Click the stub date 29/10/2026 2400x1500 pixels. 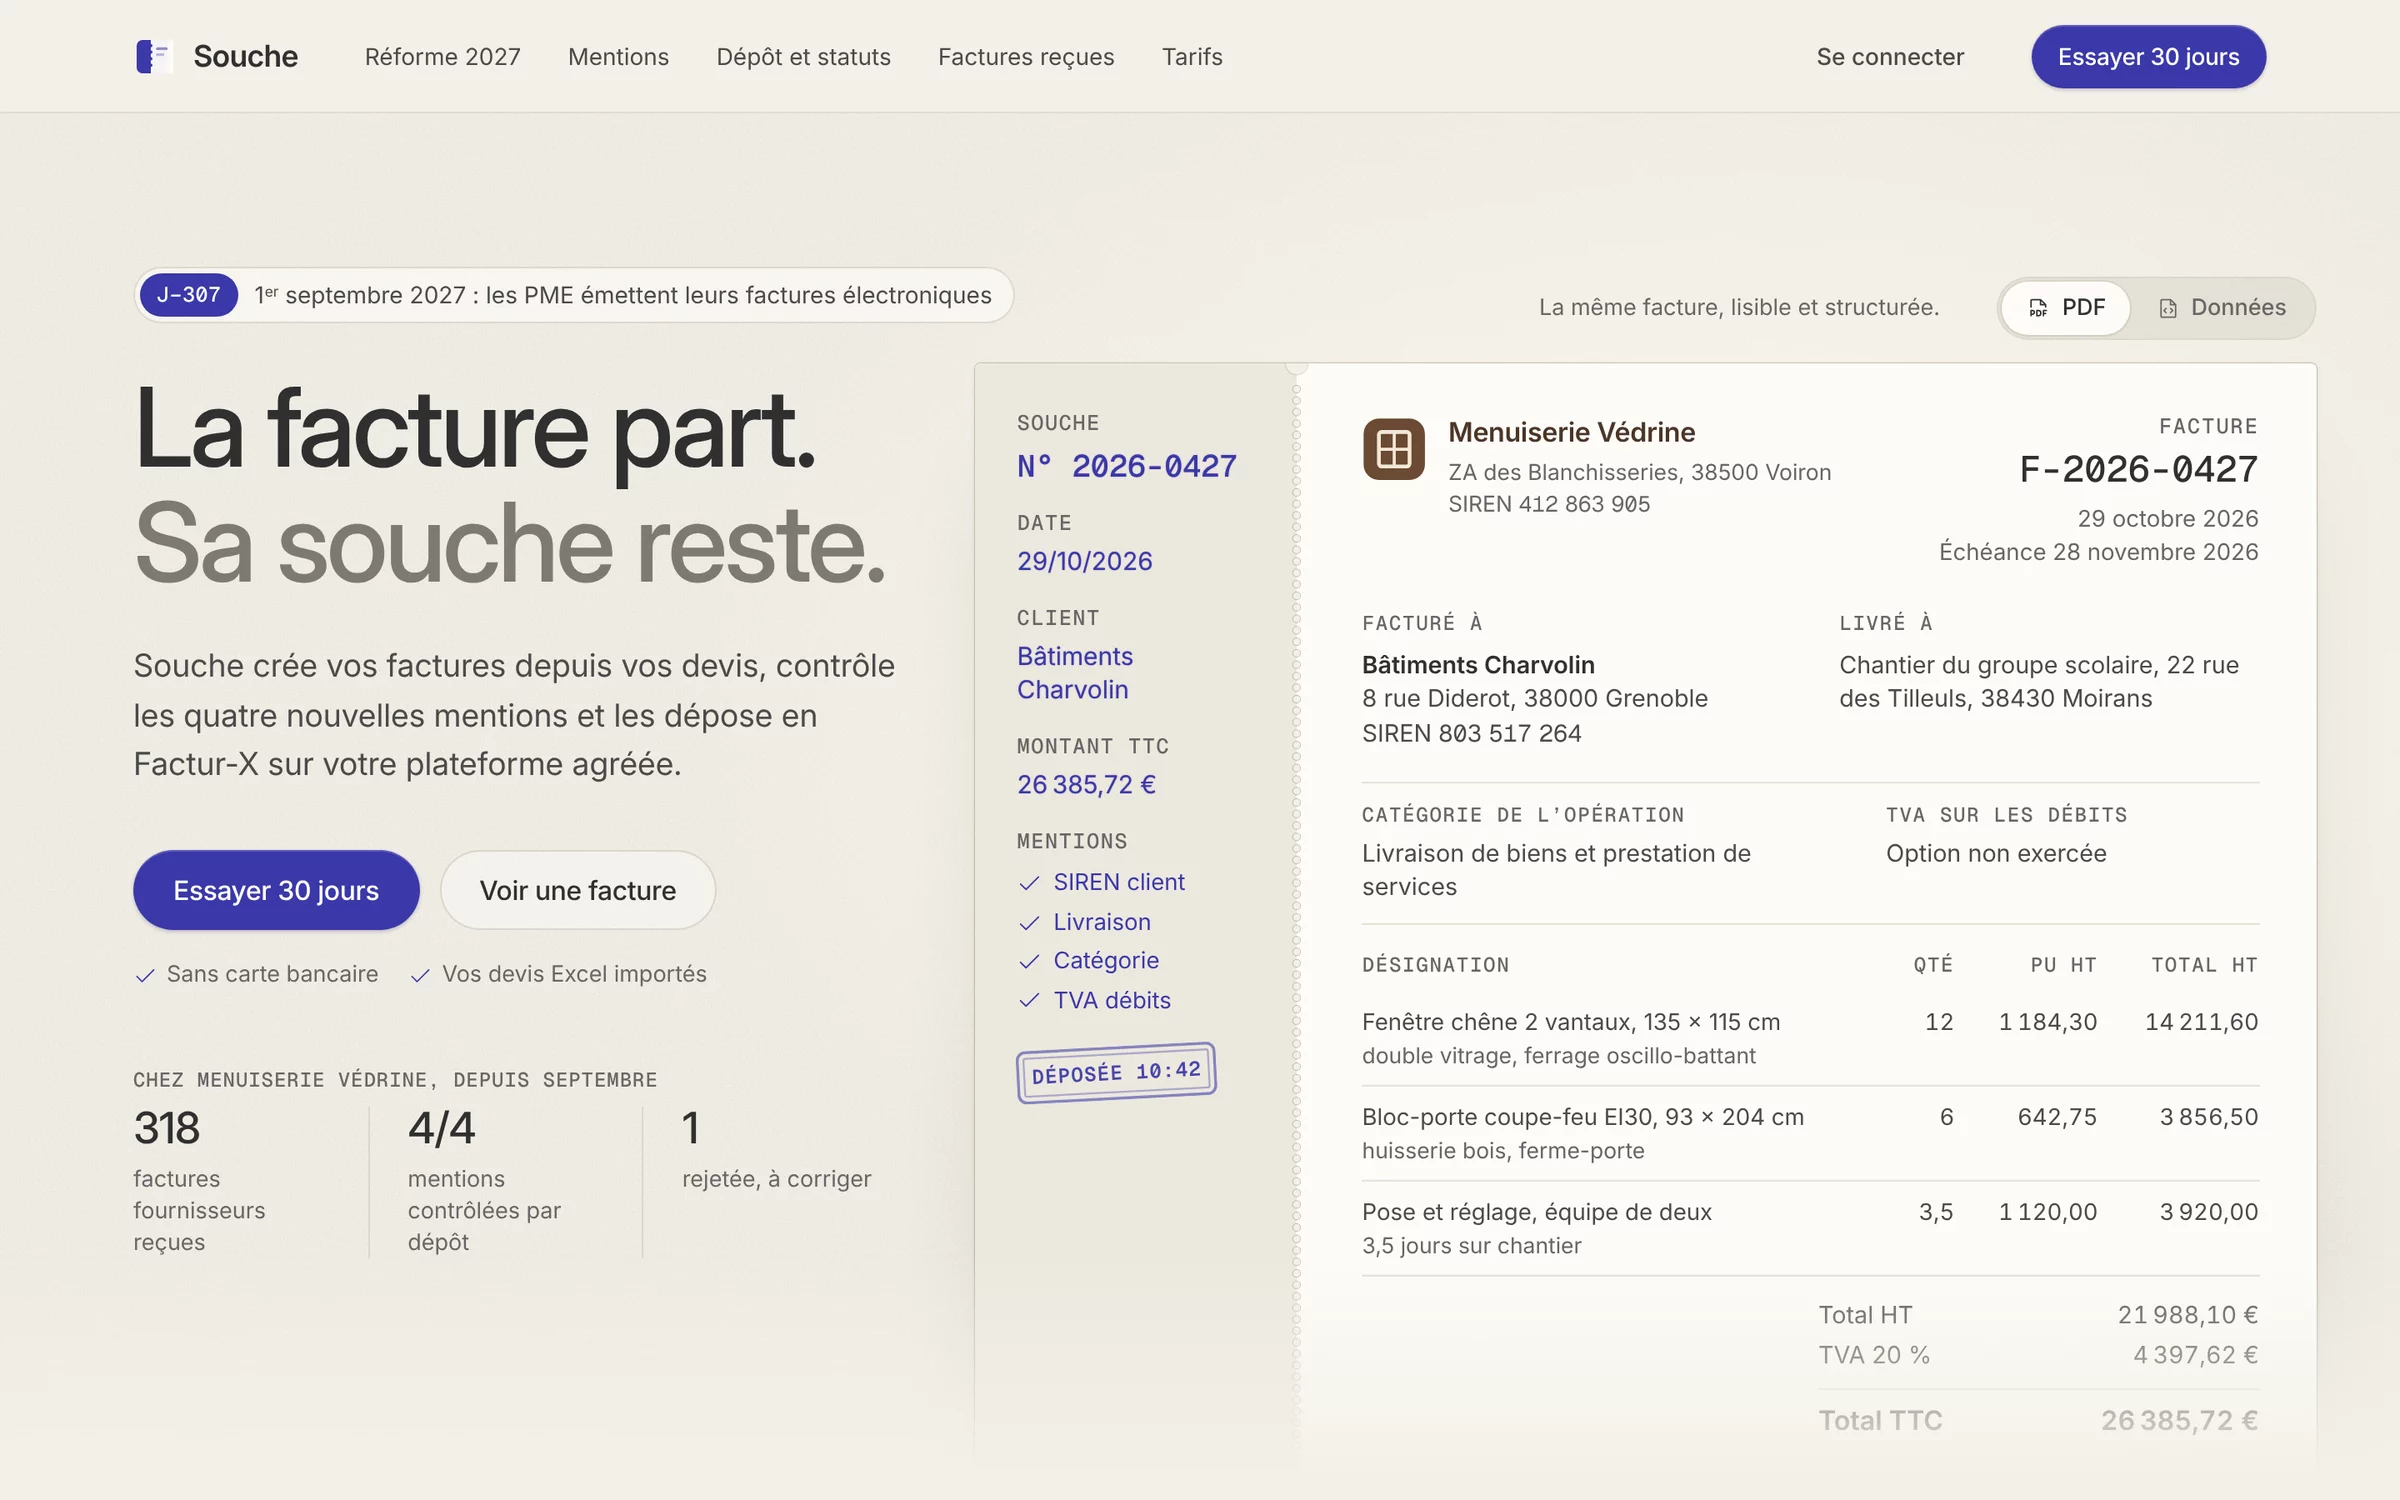pyautogui.click(x=1085, y=561)
